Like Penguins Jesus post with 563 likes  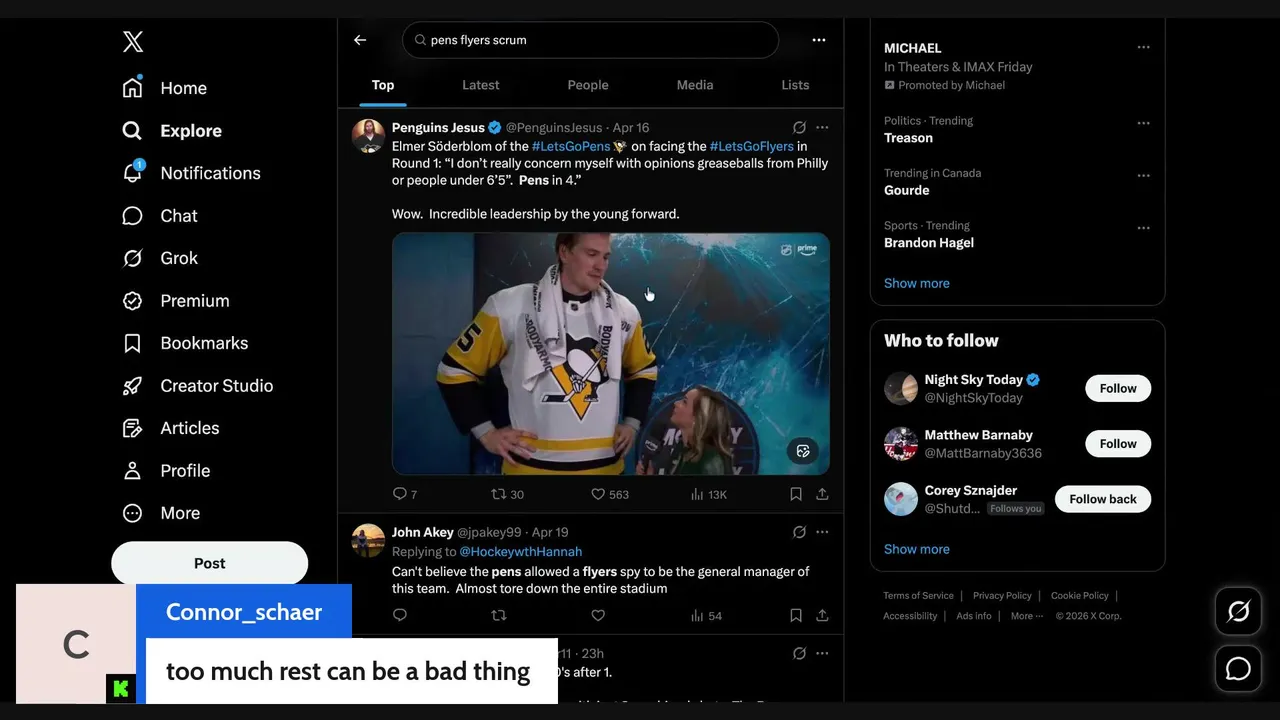[x=610, y=494]
